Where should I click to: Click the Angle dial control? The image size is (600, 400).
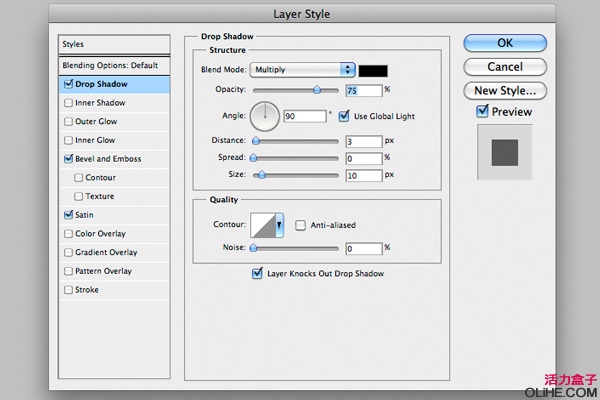pyautogui.click(x=265, y=116)
